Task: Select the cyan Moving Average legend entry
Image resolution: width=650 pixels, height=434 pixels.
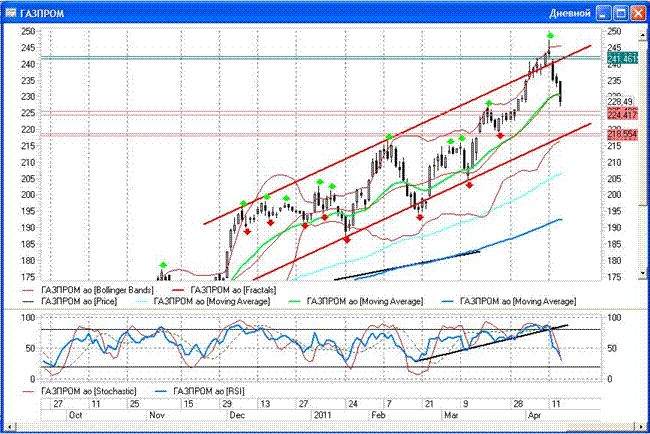Action: pyautogui.click(x=203, y=301)
